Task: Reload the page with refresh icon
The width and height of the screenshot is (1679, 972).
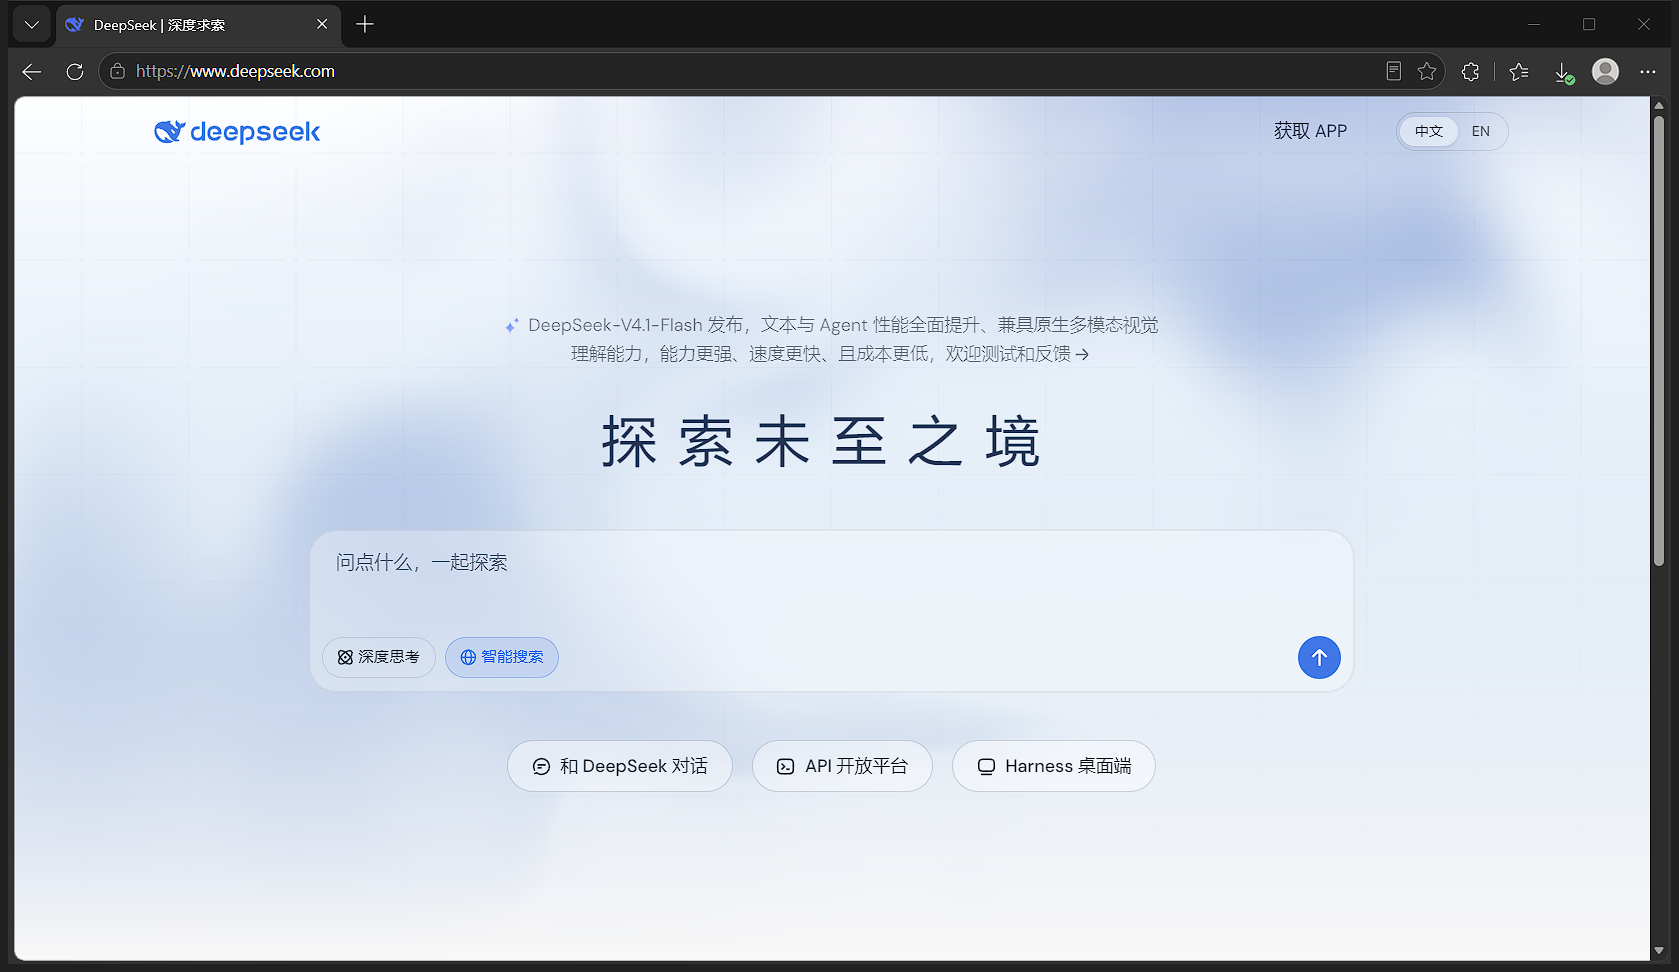Action: coord(74,71)
